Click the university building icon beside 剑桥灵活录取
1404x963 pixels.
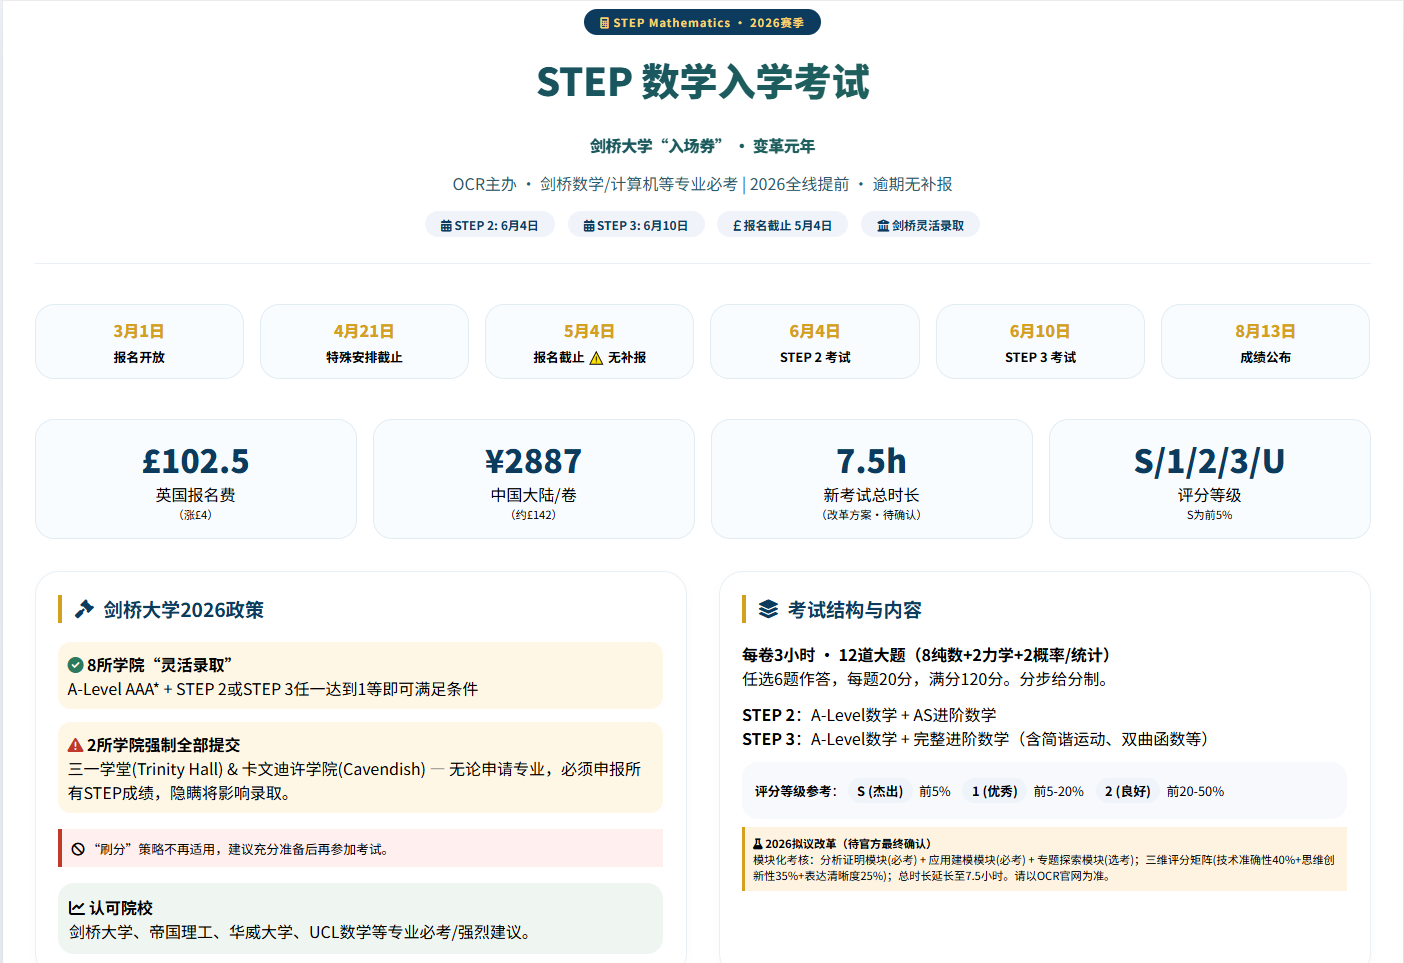883,226
